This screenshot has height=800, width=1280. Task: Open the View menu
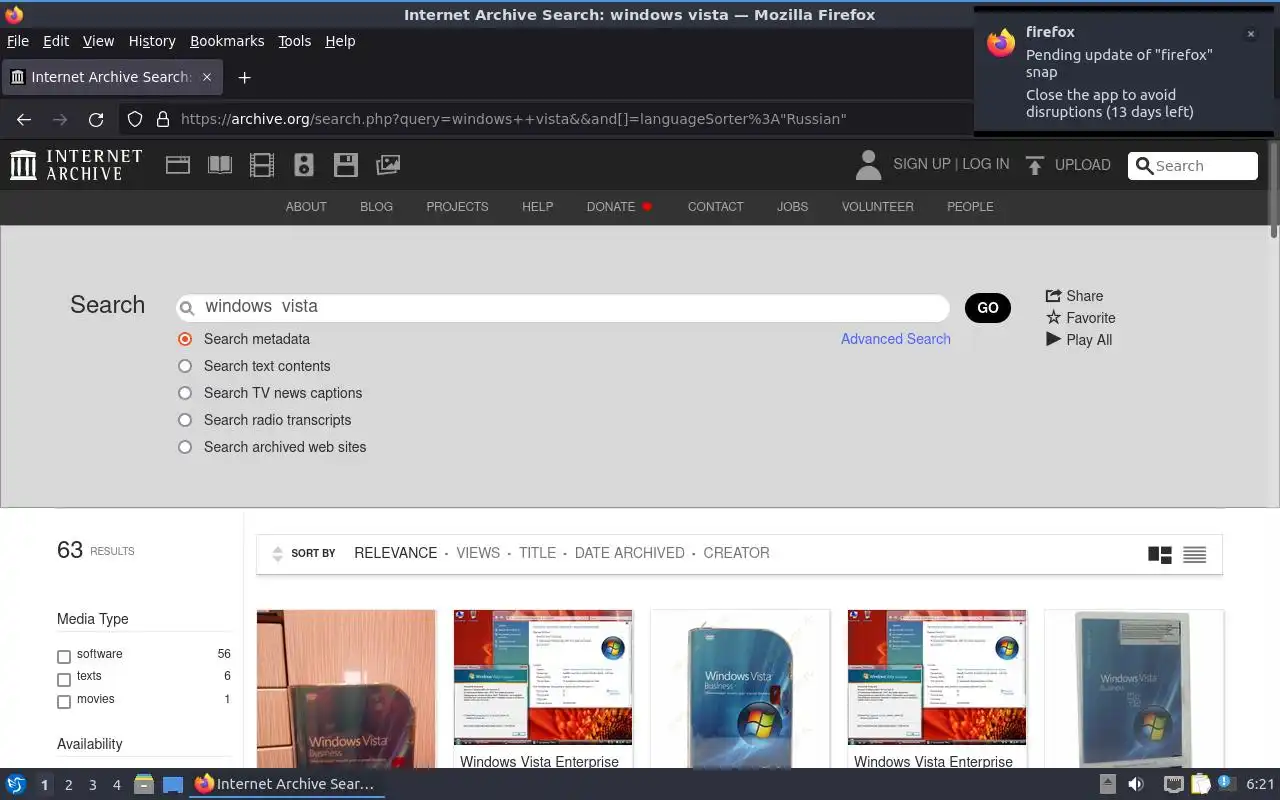click(x=98, y=41)
